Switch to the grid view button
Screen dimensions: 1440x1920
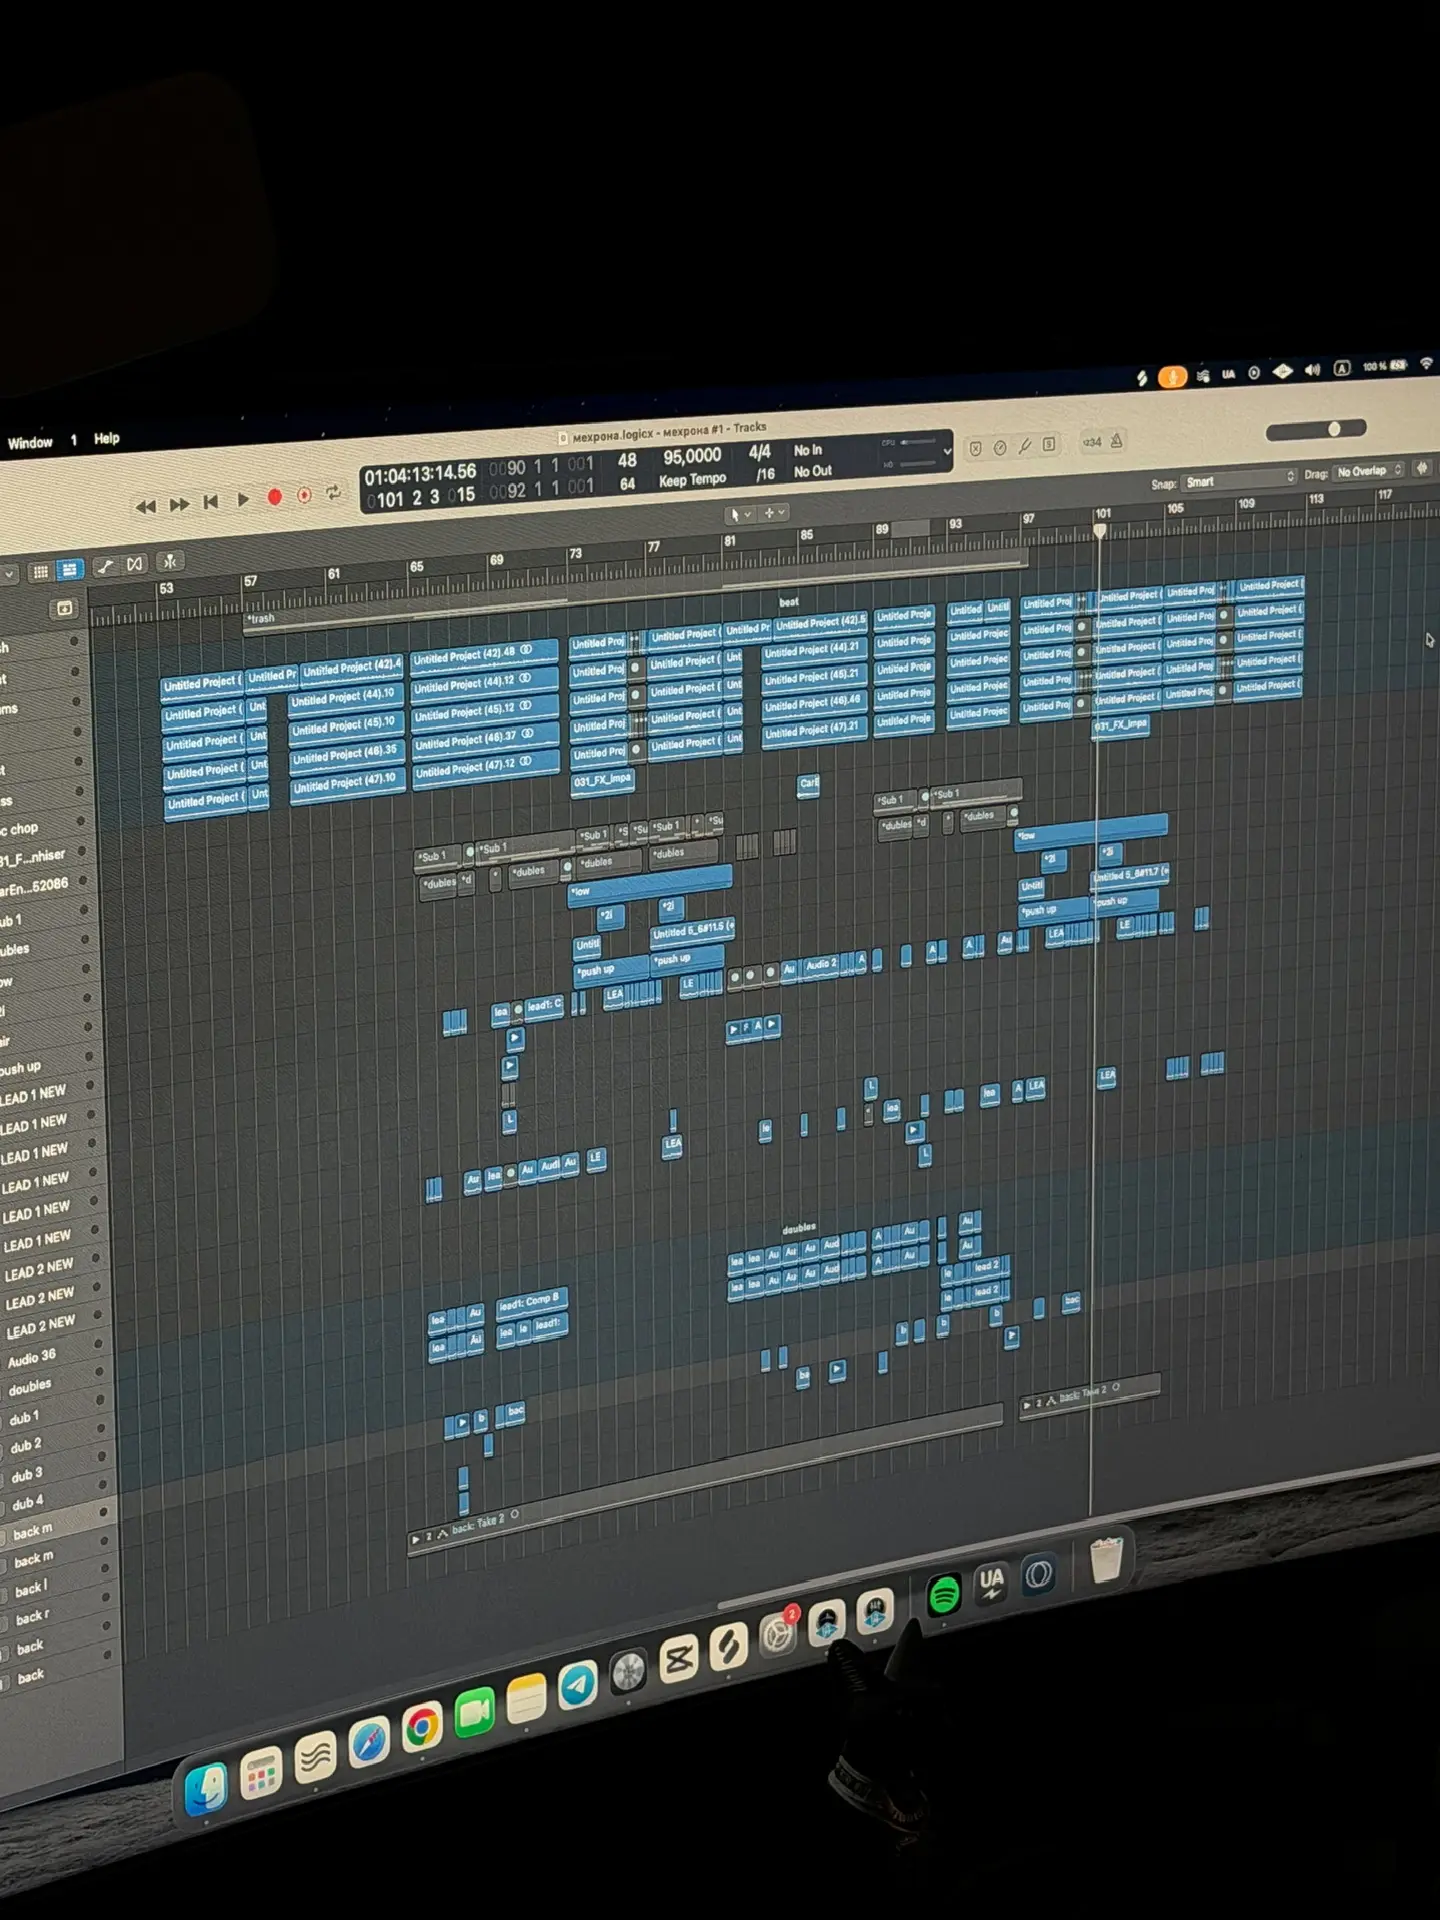(x=40, y=571)
